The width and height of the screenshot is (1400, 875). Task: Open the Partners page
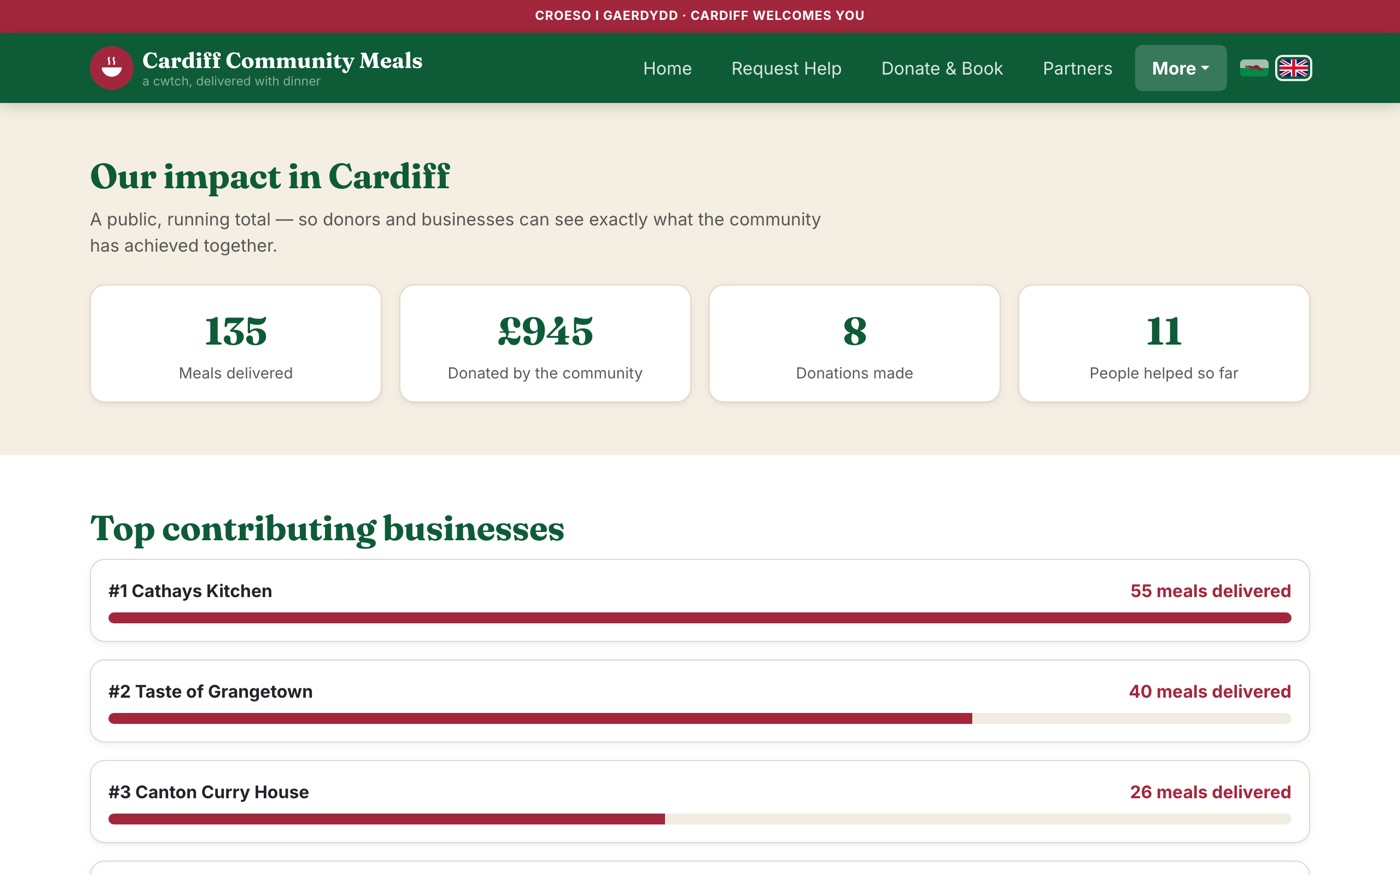point(1077,68)
